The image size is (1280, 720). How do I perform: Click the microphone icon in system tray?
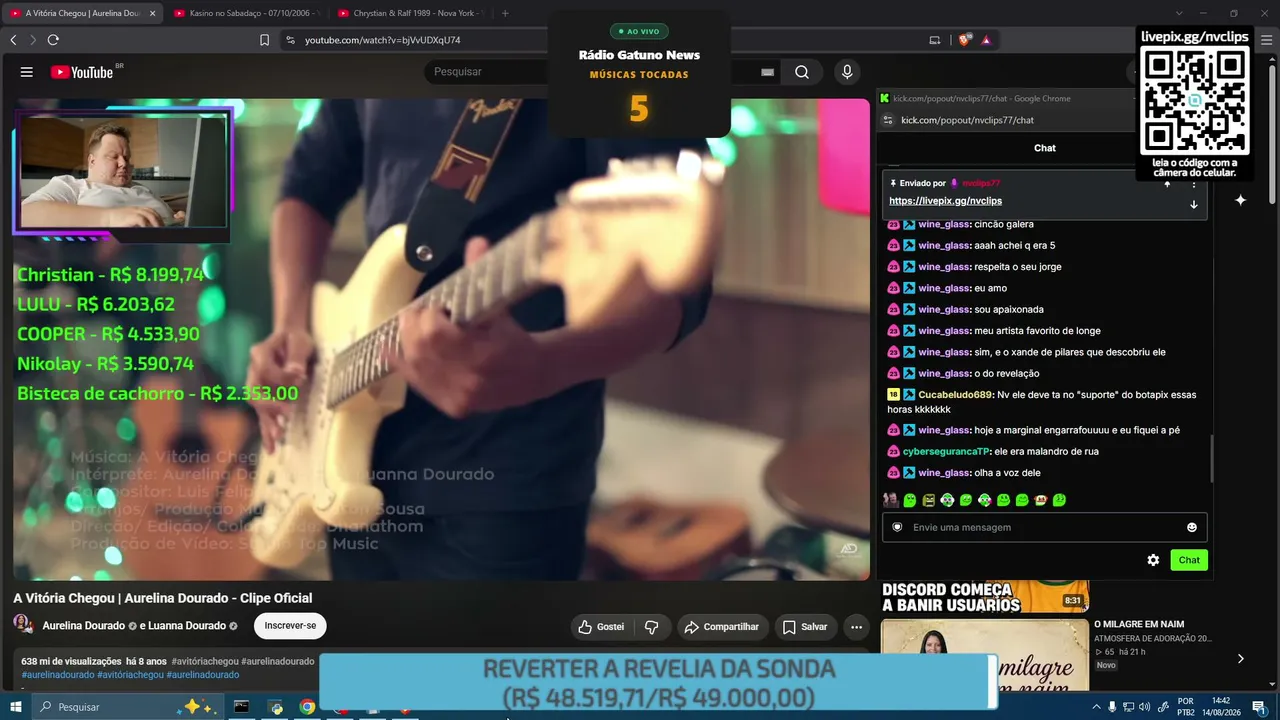1111,707
